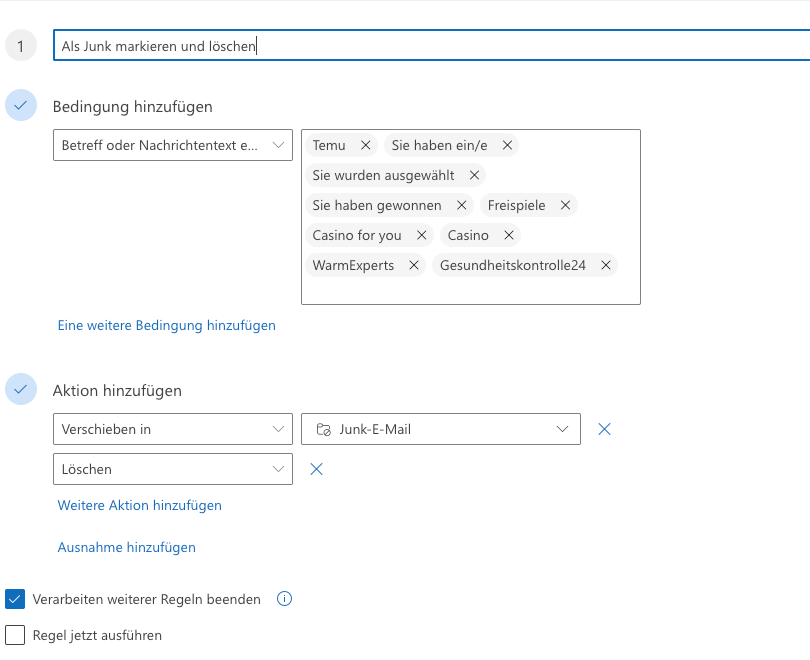
Task: Remove the Freispiele keyword tag
Action: (565, 205)
